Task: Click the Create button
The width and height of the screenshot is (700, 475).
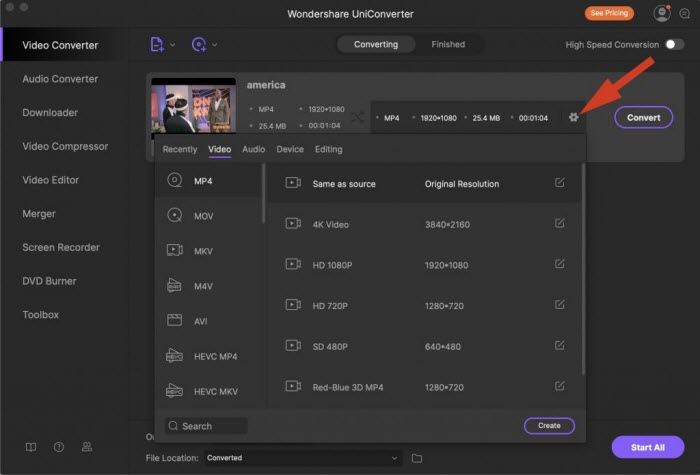Action: coord(549,425)
